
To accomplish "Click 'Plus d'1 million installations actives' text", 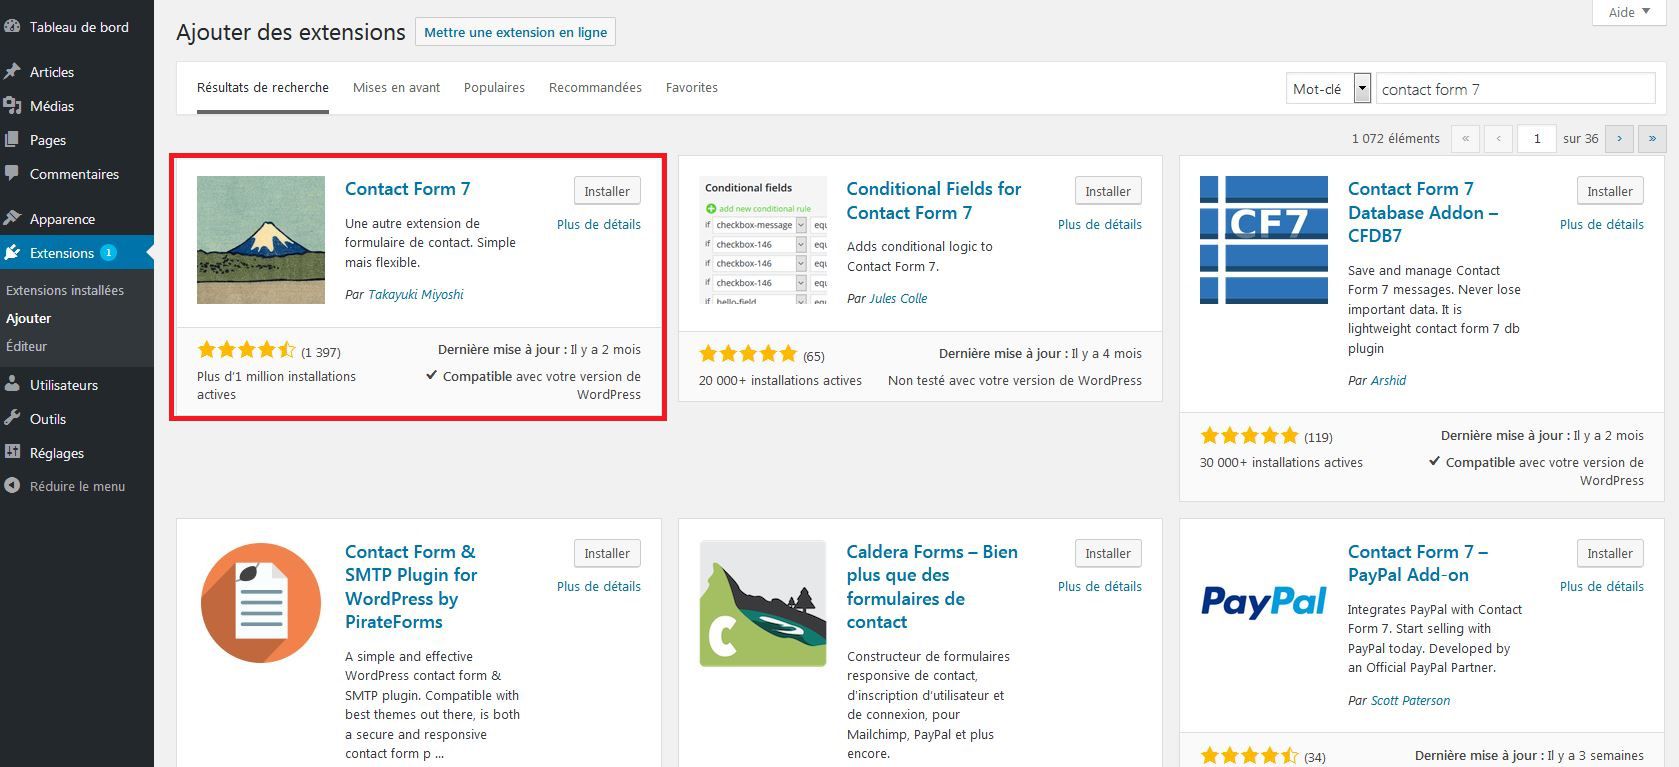I will click(x=277, y=385).
